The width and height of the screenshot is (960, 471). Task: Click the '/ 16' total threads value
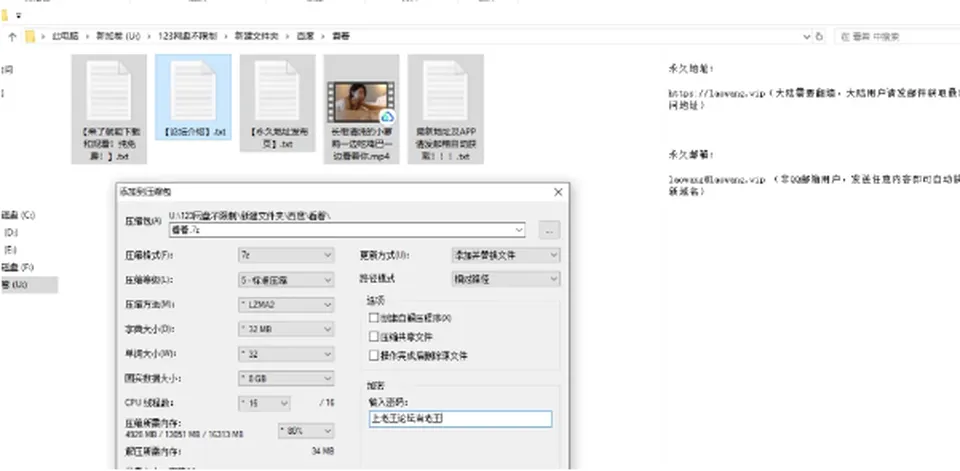tap(327, 403)
